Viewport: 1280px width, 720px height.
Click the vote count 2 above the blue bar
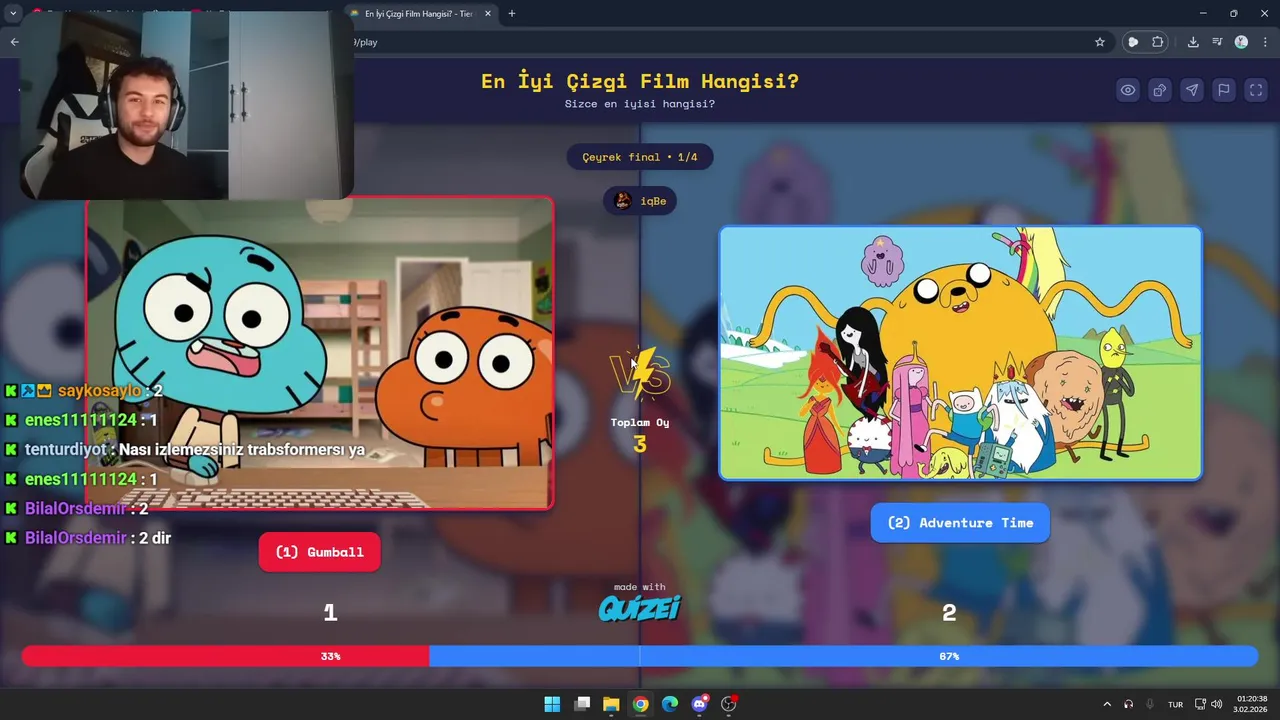(949, 613)
